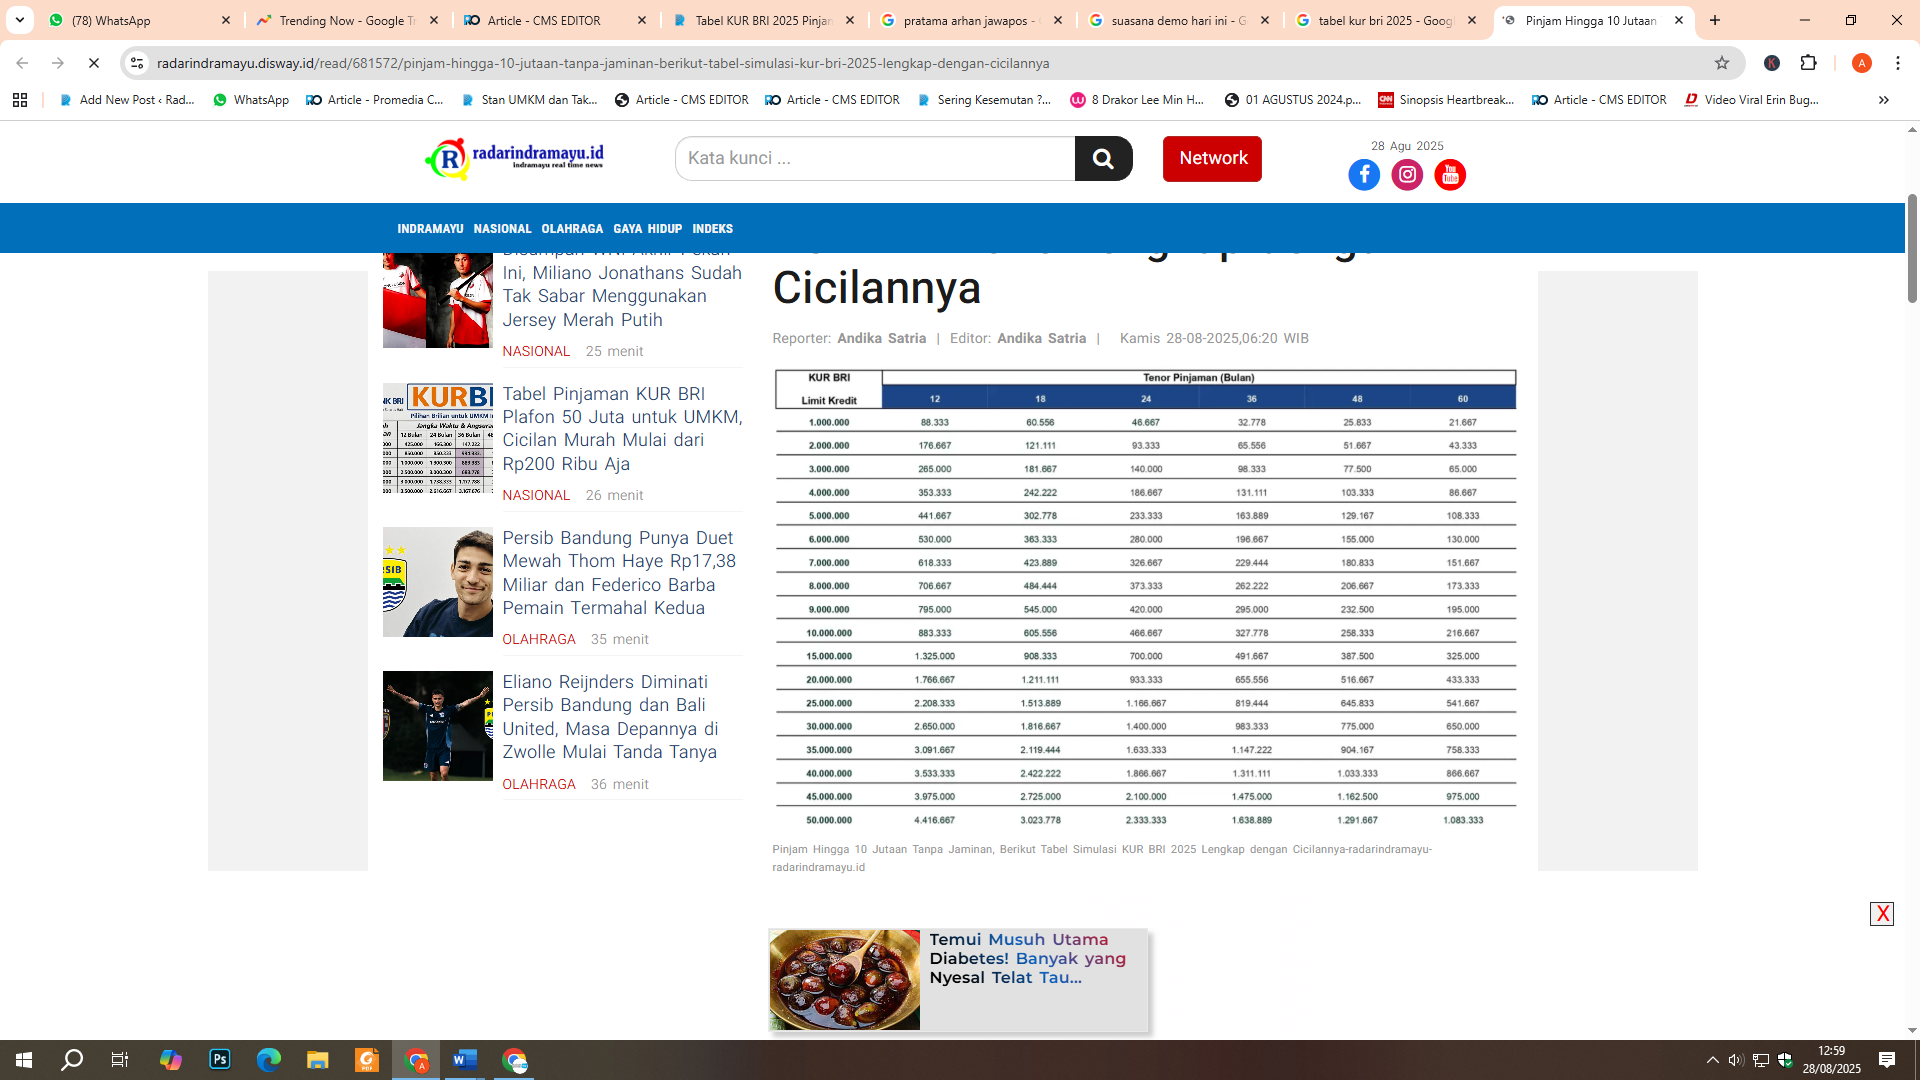
Task: Open the INDEKS navigation menu
Action: 712,229
